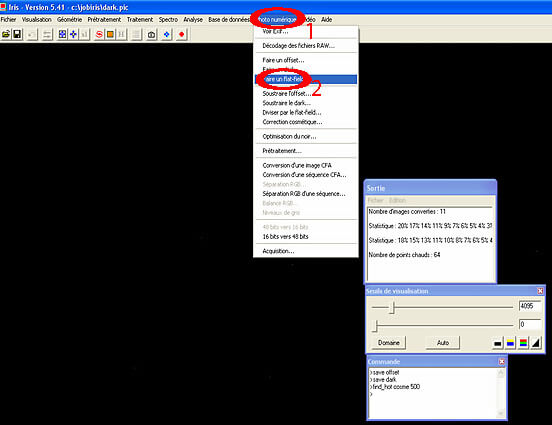Screen dimensions: 552x425
Task: Click the Auto threshold button
Action: pyautogui.click(x=443, y=343)
